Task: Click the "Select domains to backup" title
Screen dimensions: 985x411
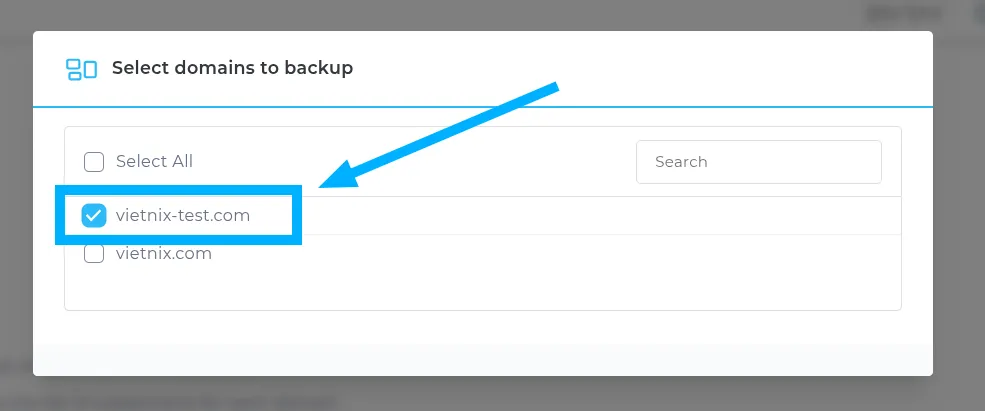Action: click(232, 68)
